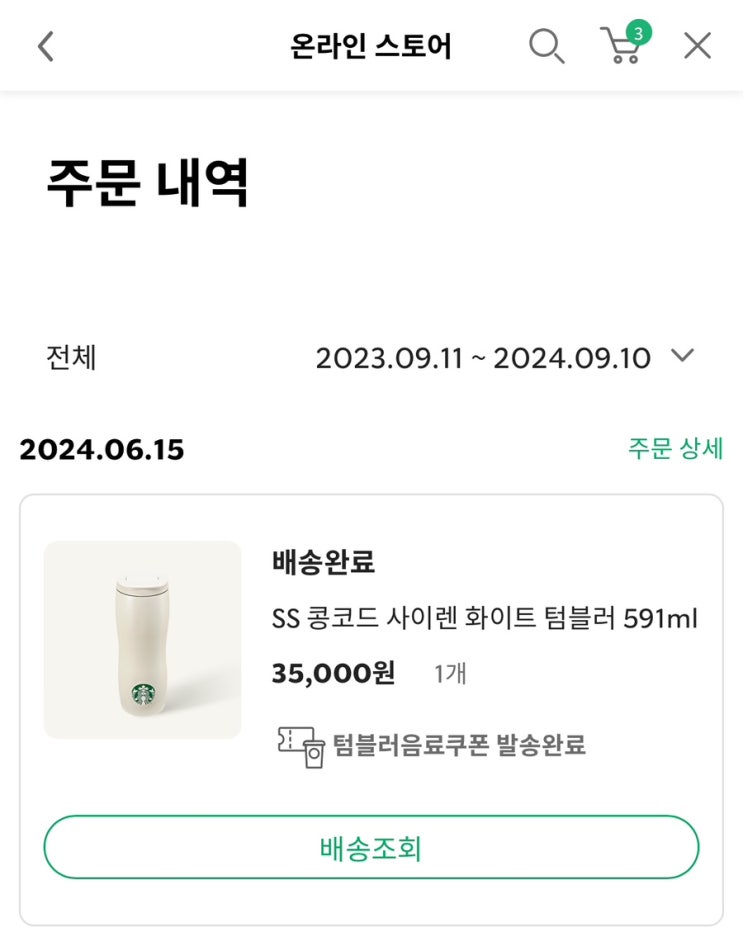
Task: Tap the back arrow icon
Action: 45,46
